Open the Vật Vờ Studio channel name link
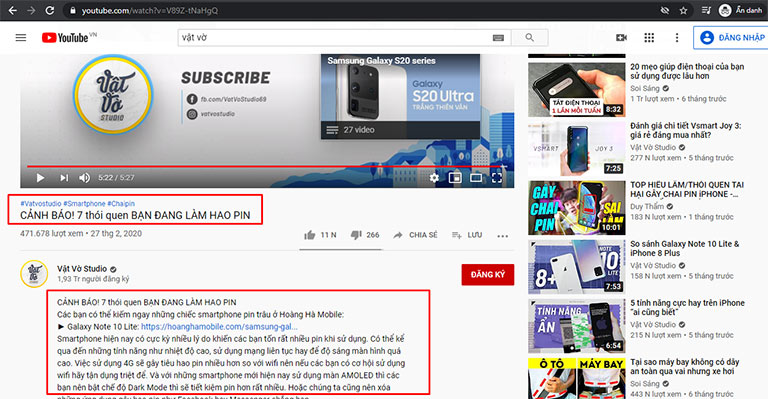 [82, 269]
